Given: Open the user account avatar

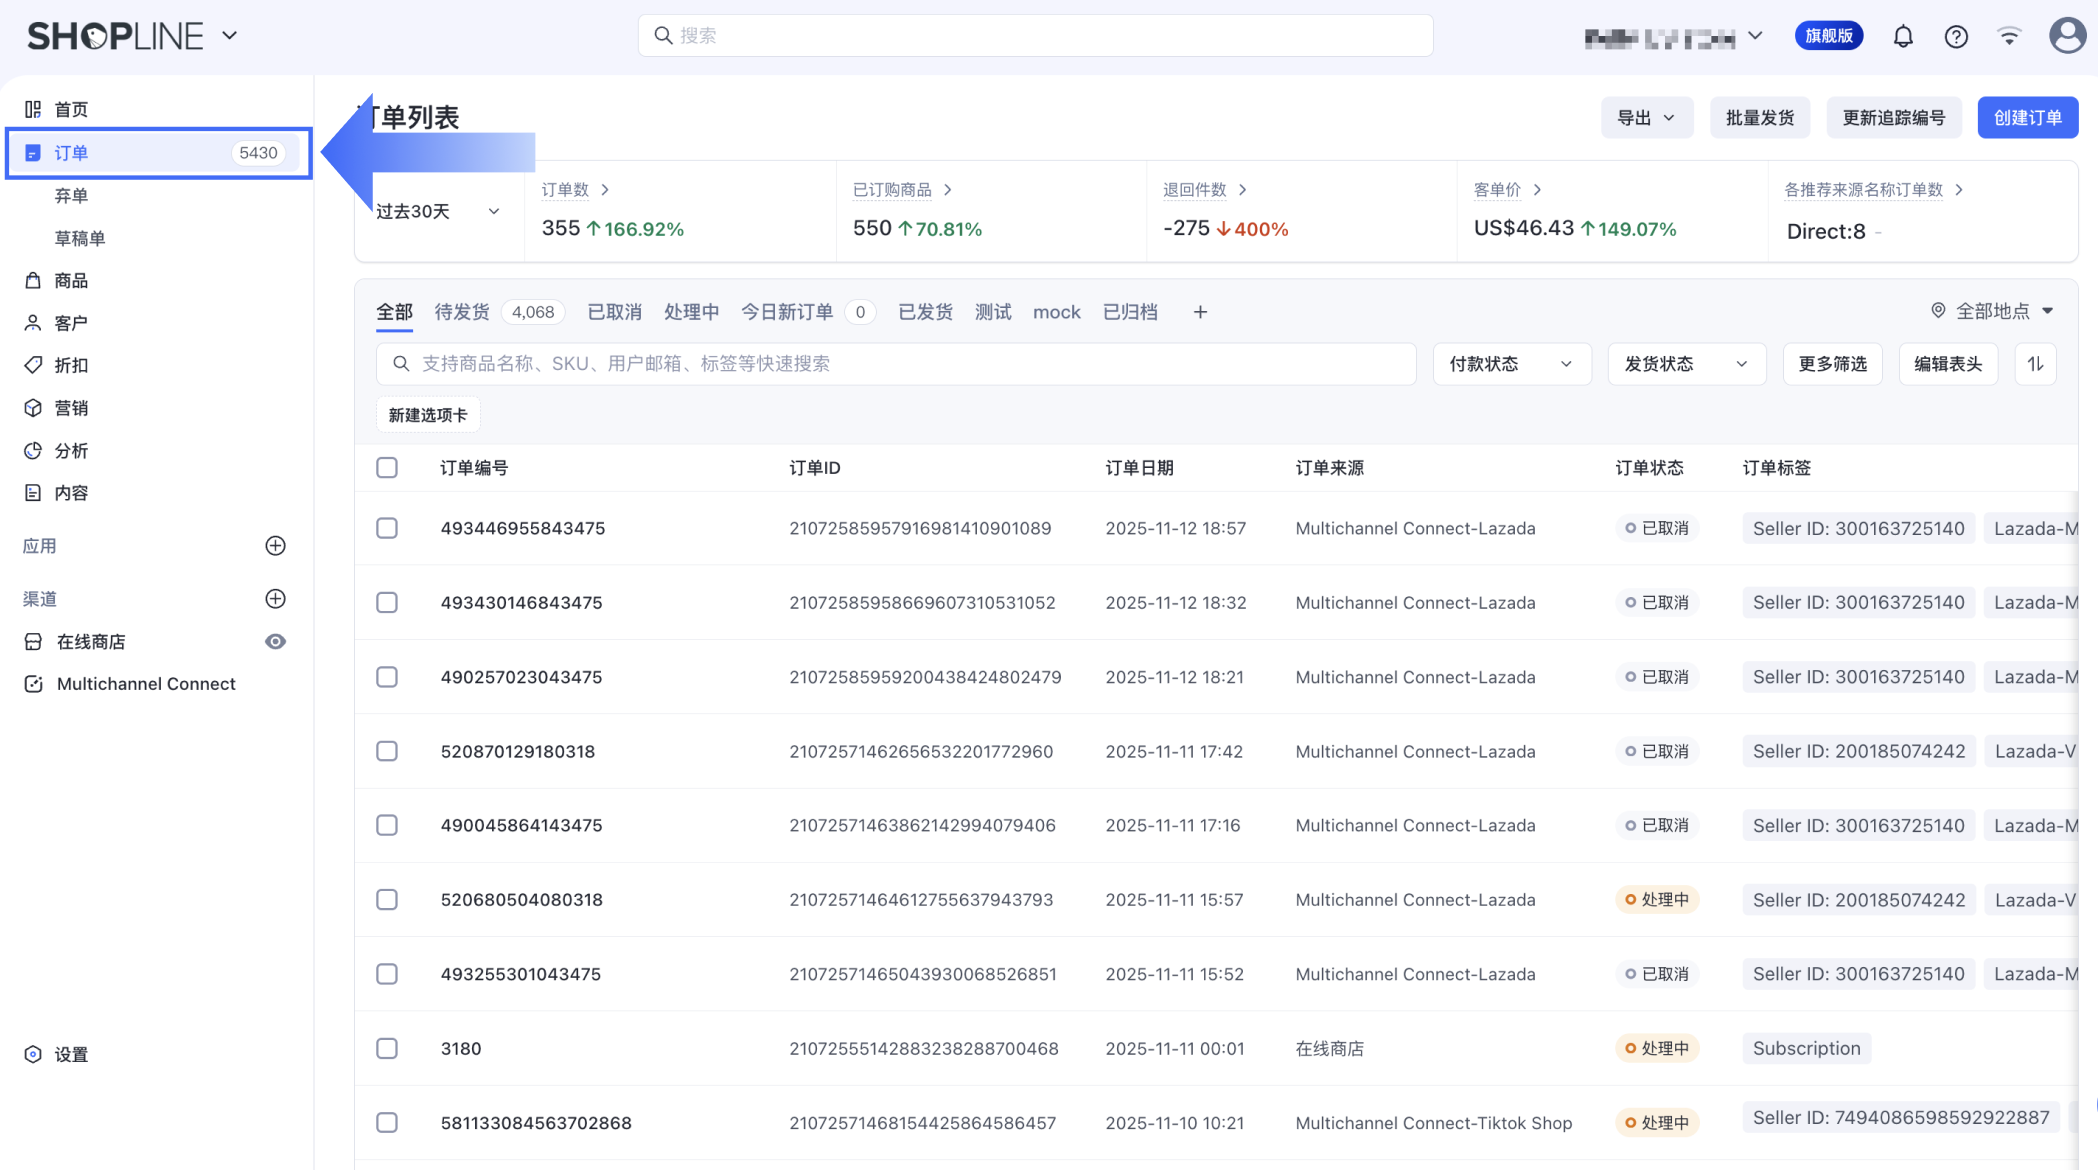Looking at the screenshot, I should 2066,36.
